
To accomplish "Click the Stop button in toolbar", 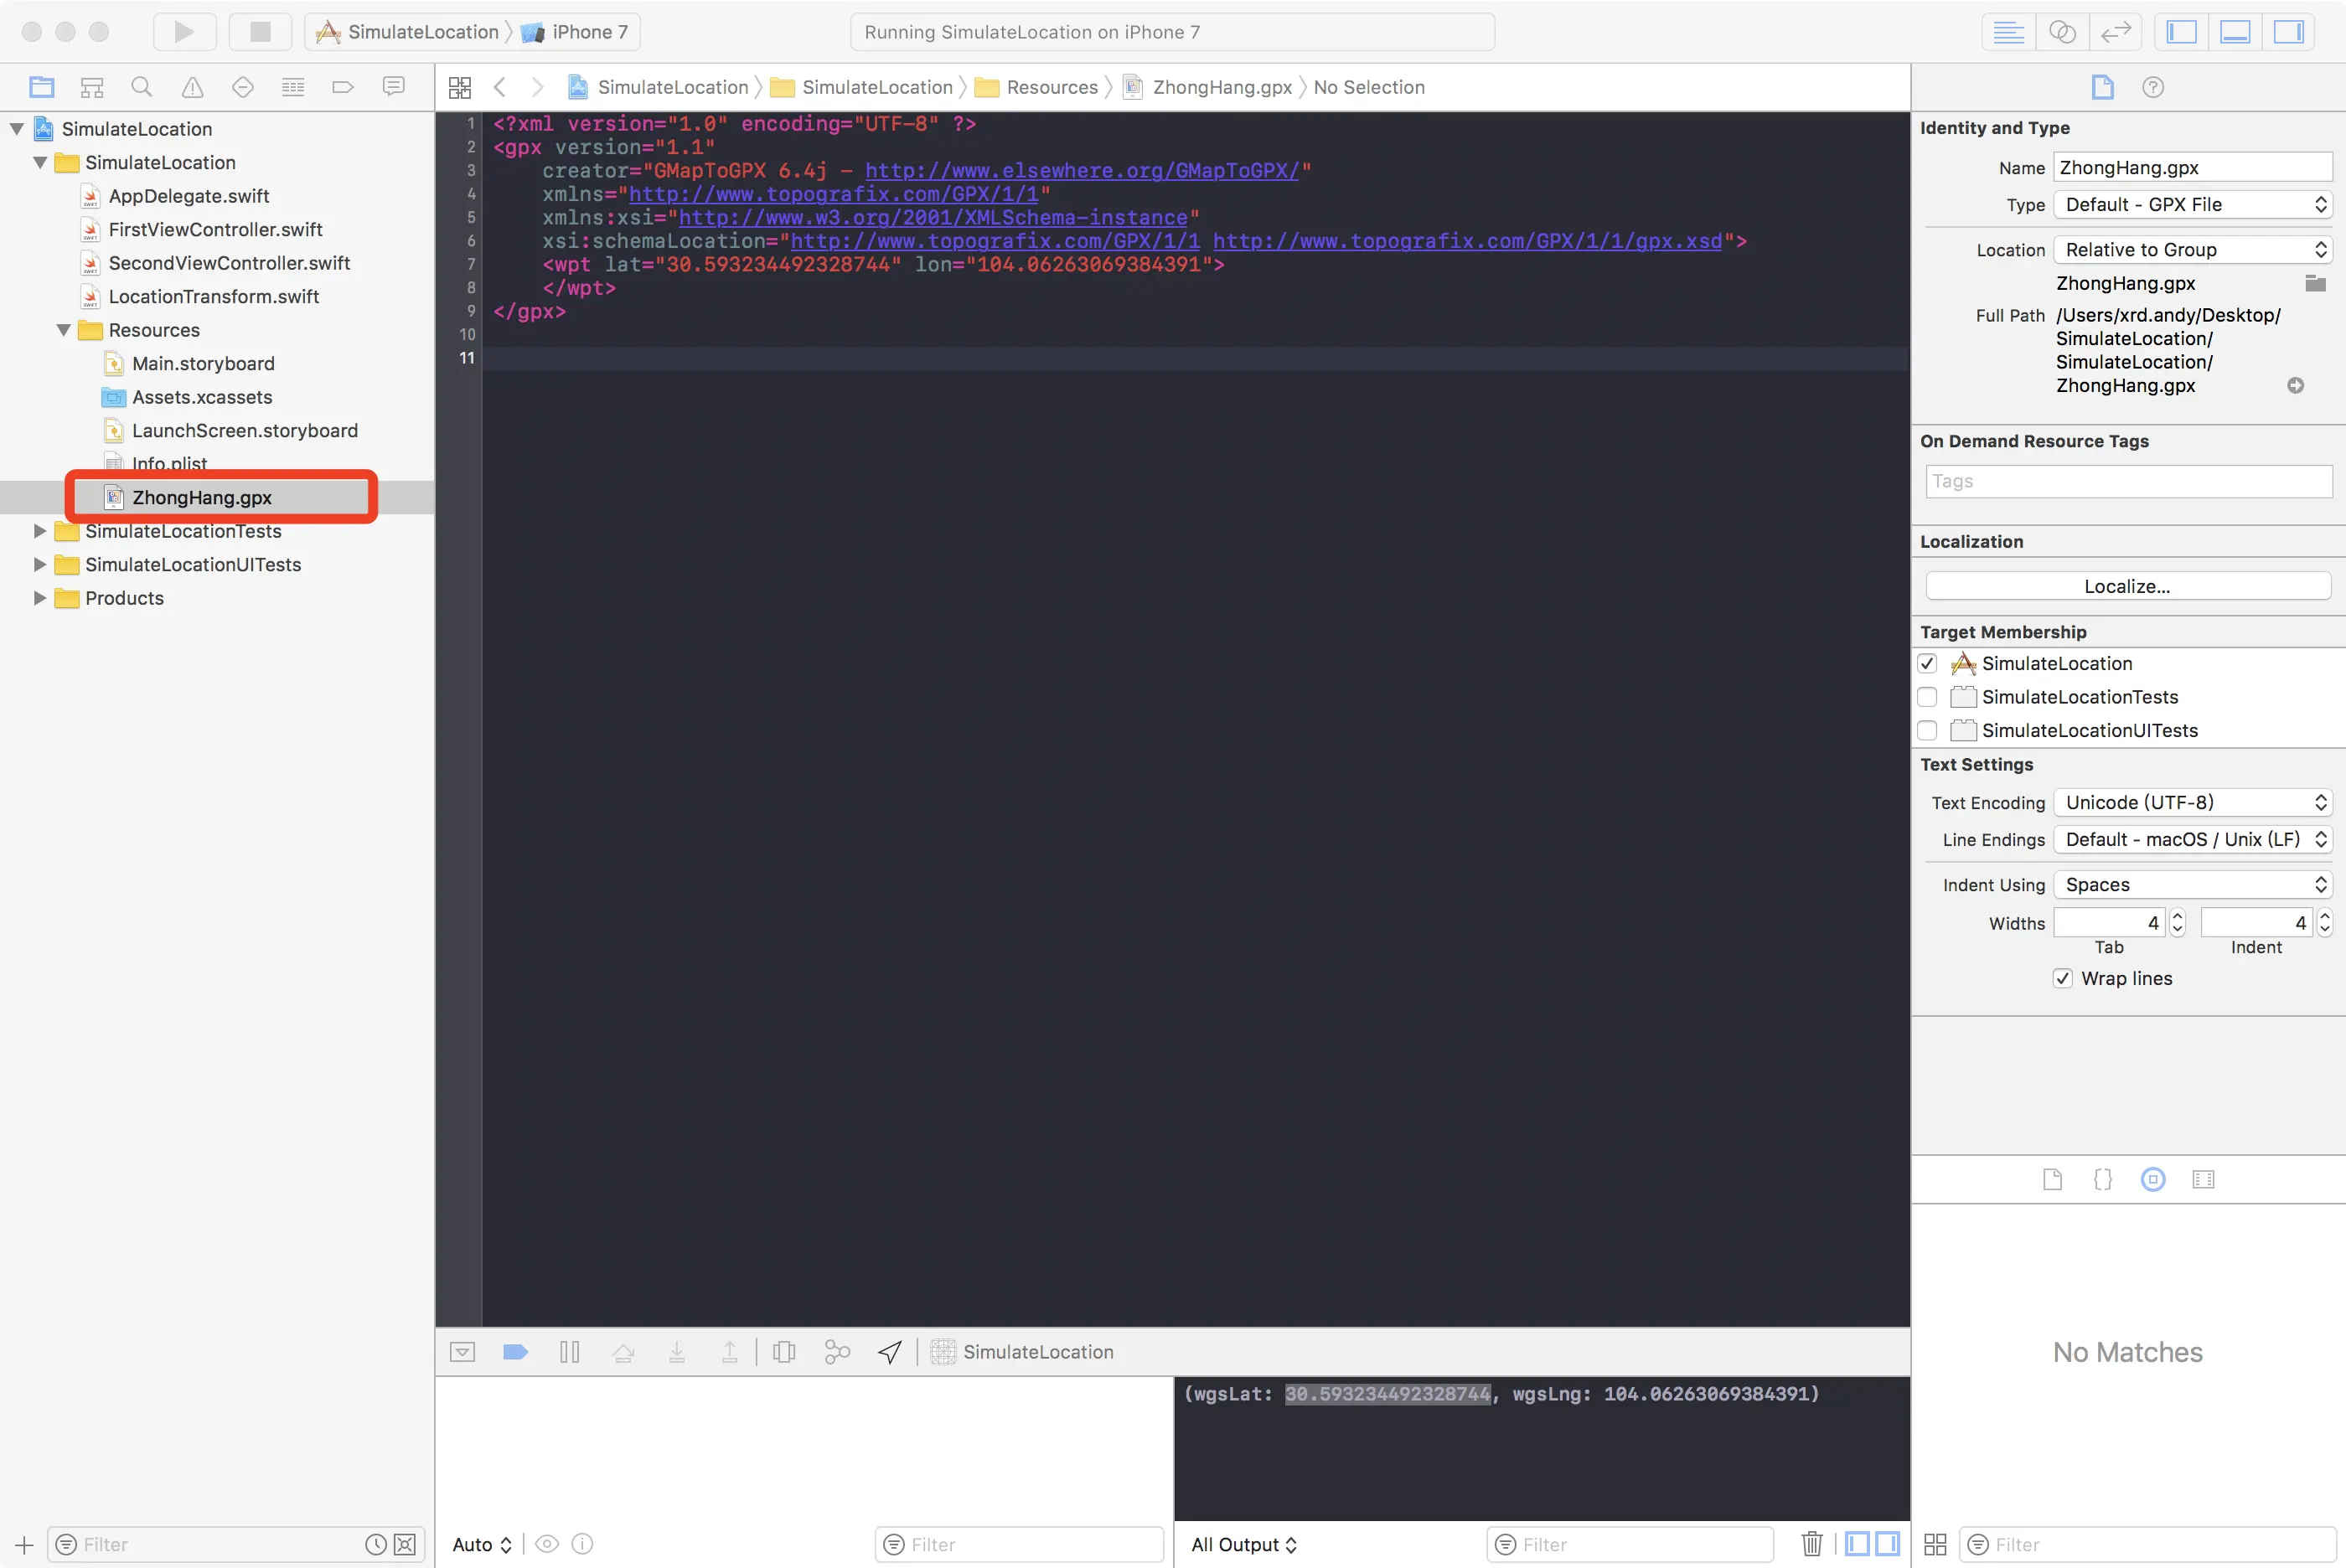I will click(260, 31).
